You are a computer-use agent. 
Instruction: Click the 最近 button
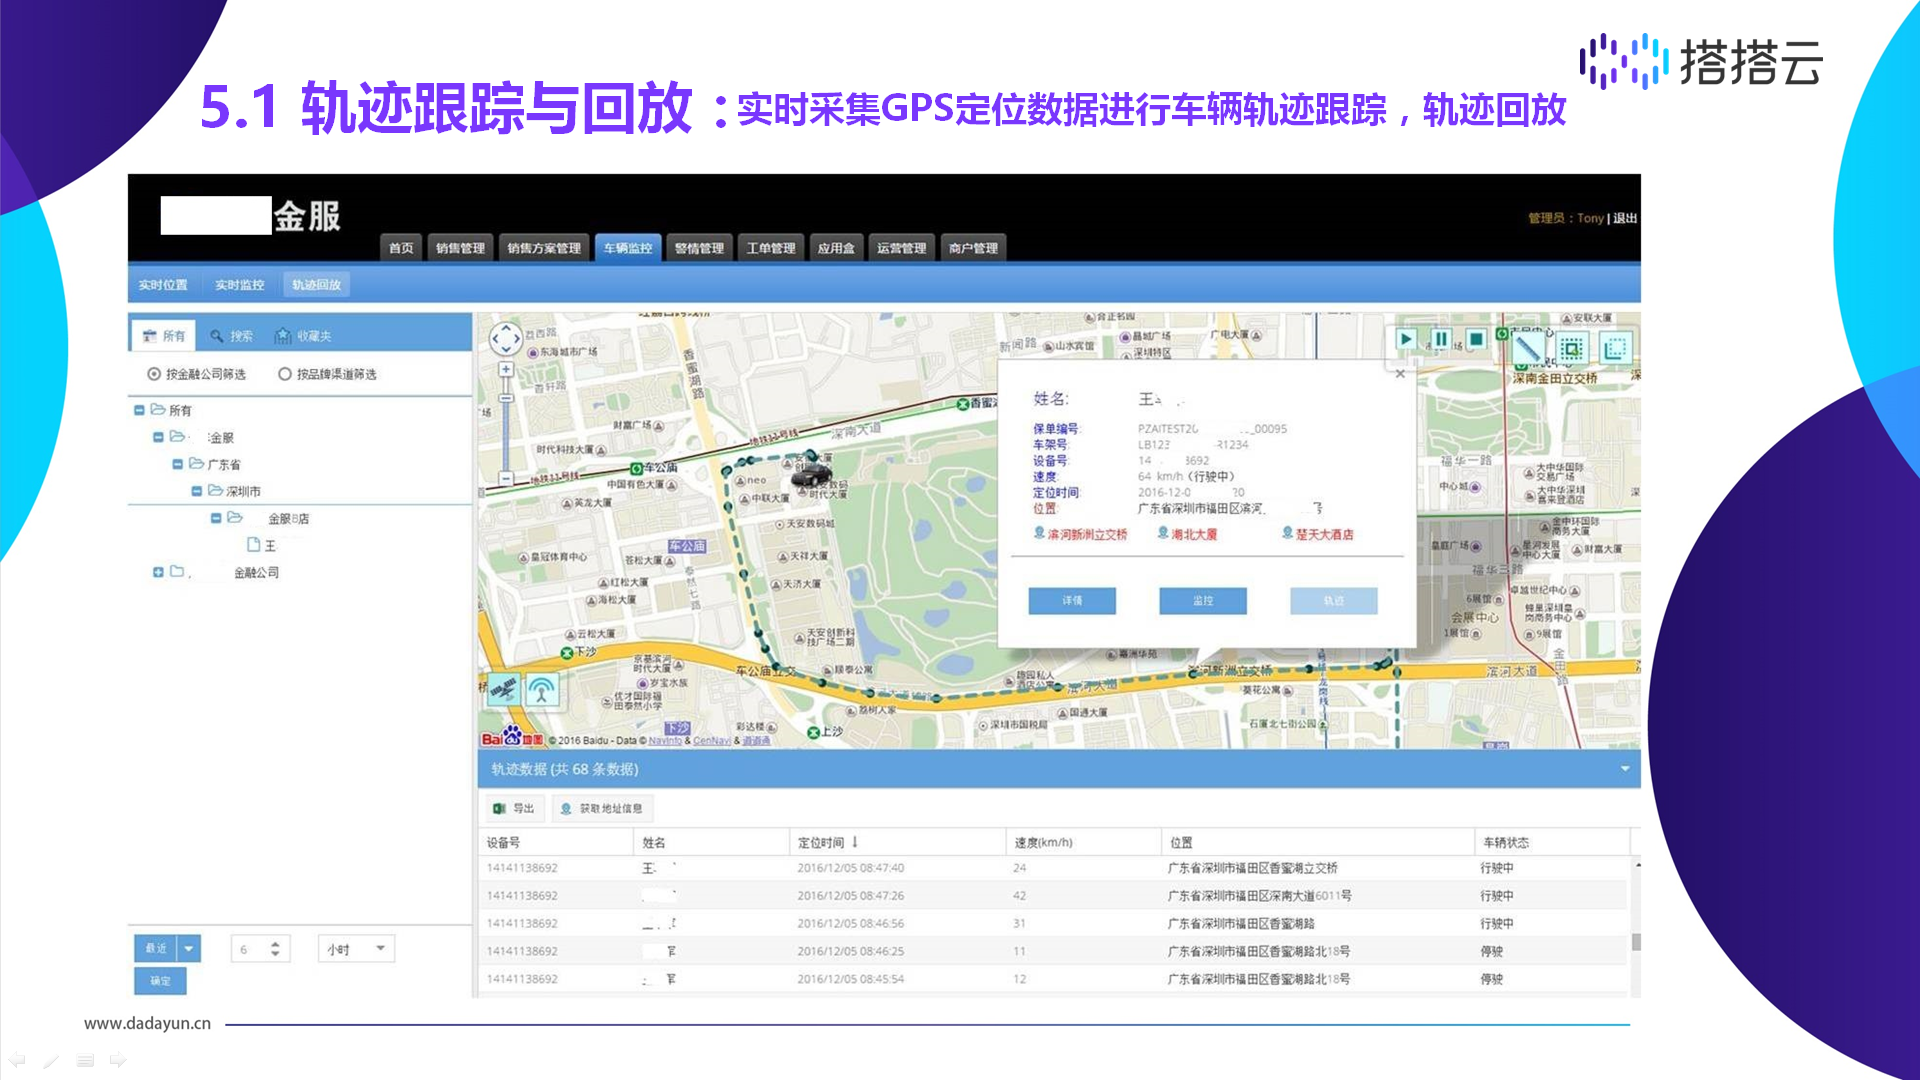(156, 948)
